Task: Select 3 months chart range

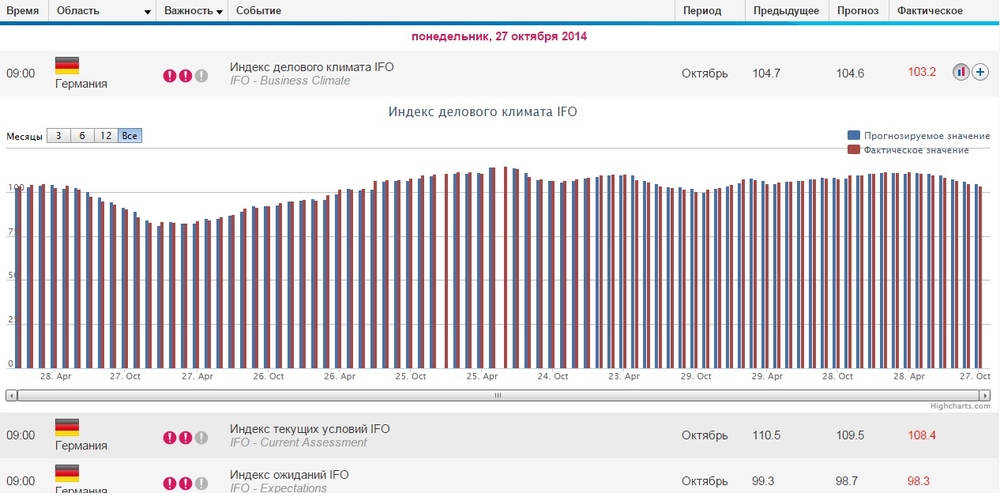Action: coord(59,136)
